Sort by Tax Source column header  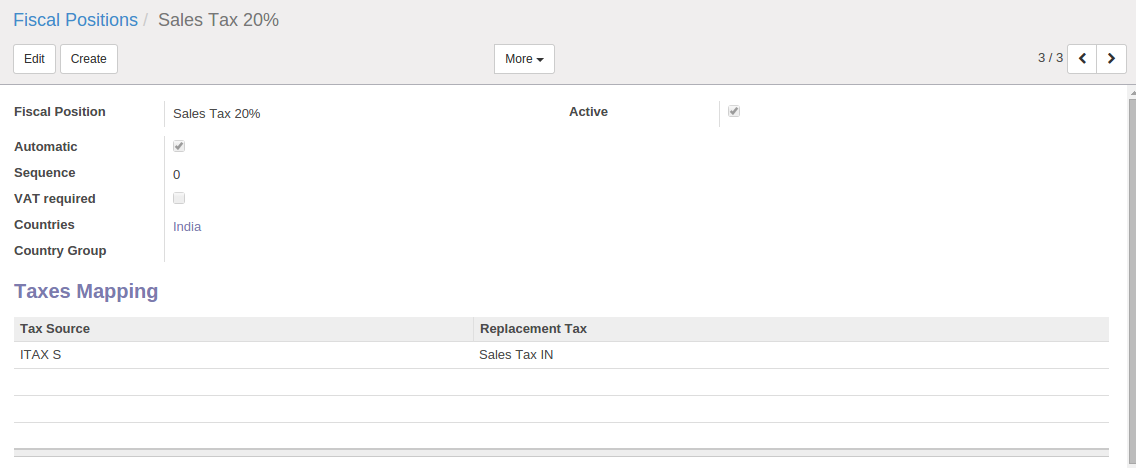click(55, 329)
